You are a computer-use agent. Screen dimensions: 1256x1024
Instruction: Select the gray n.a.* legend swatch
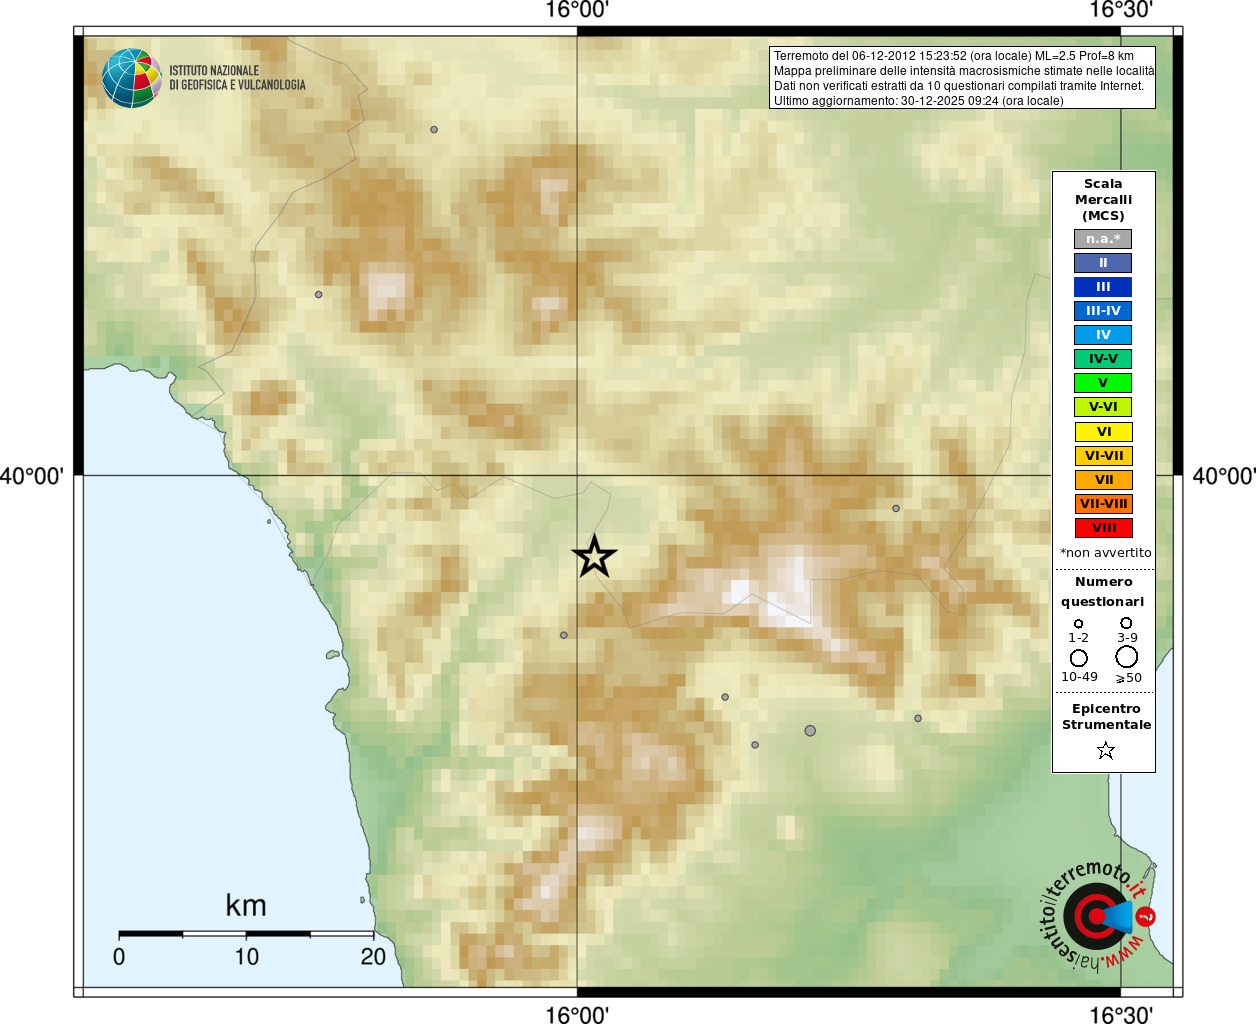(1103, 239)
